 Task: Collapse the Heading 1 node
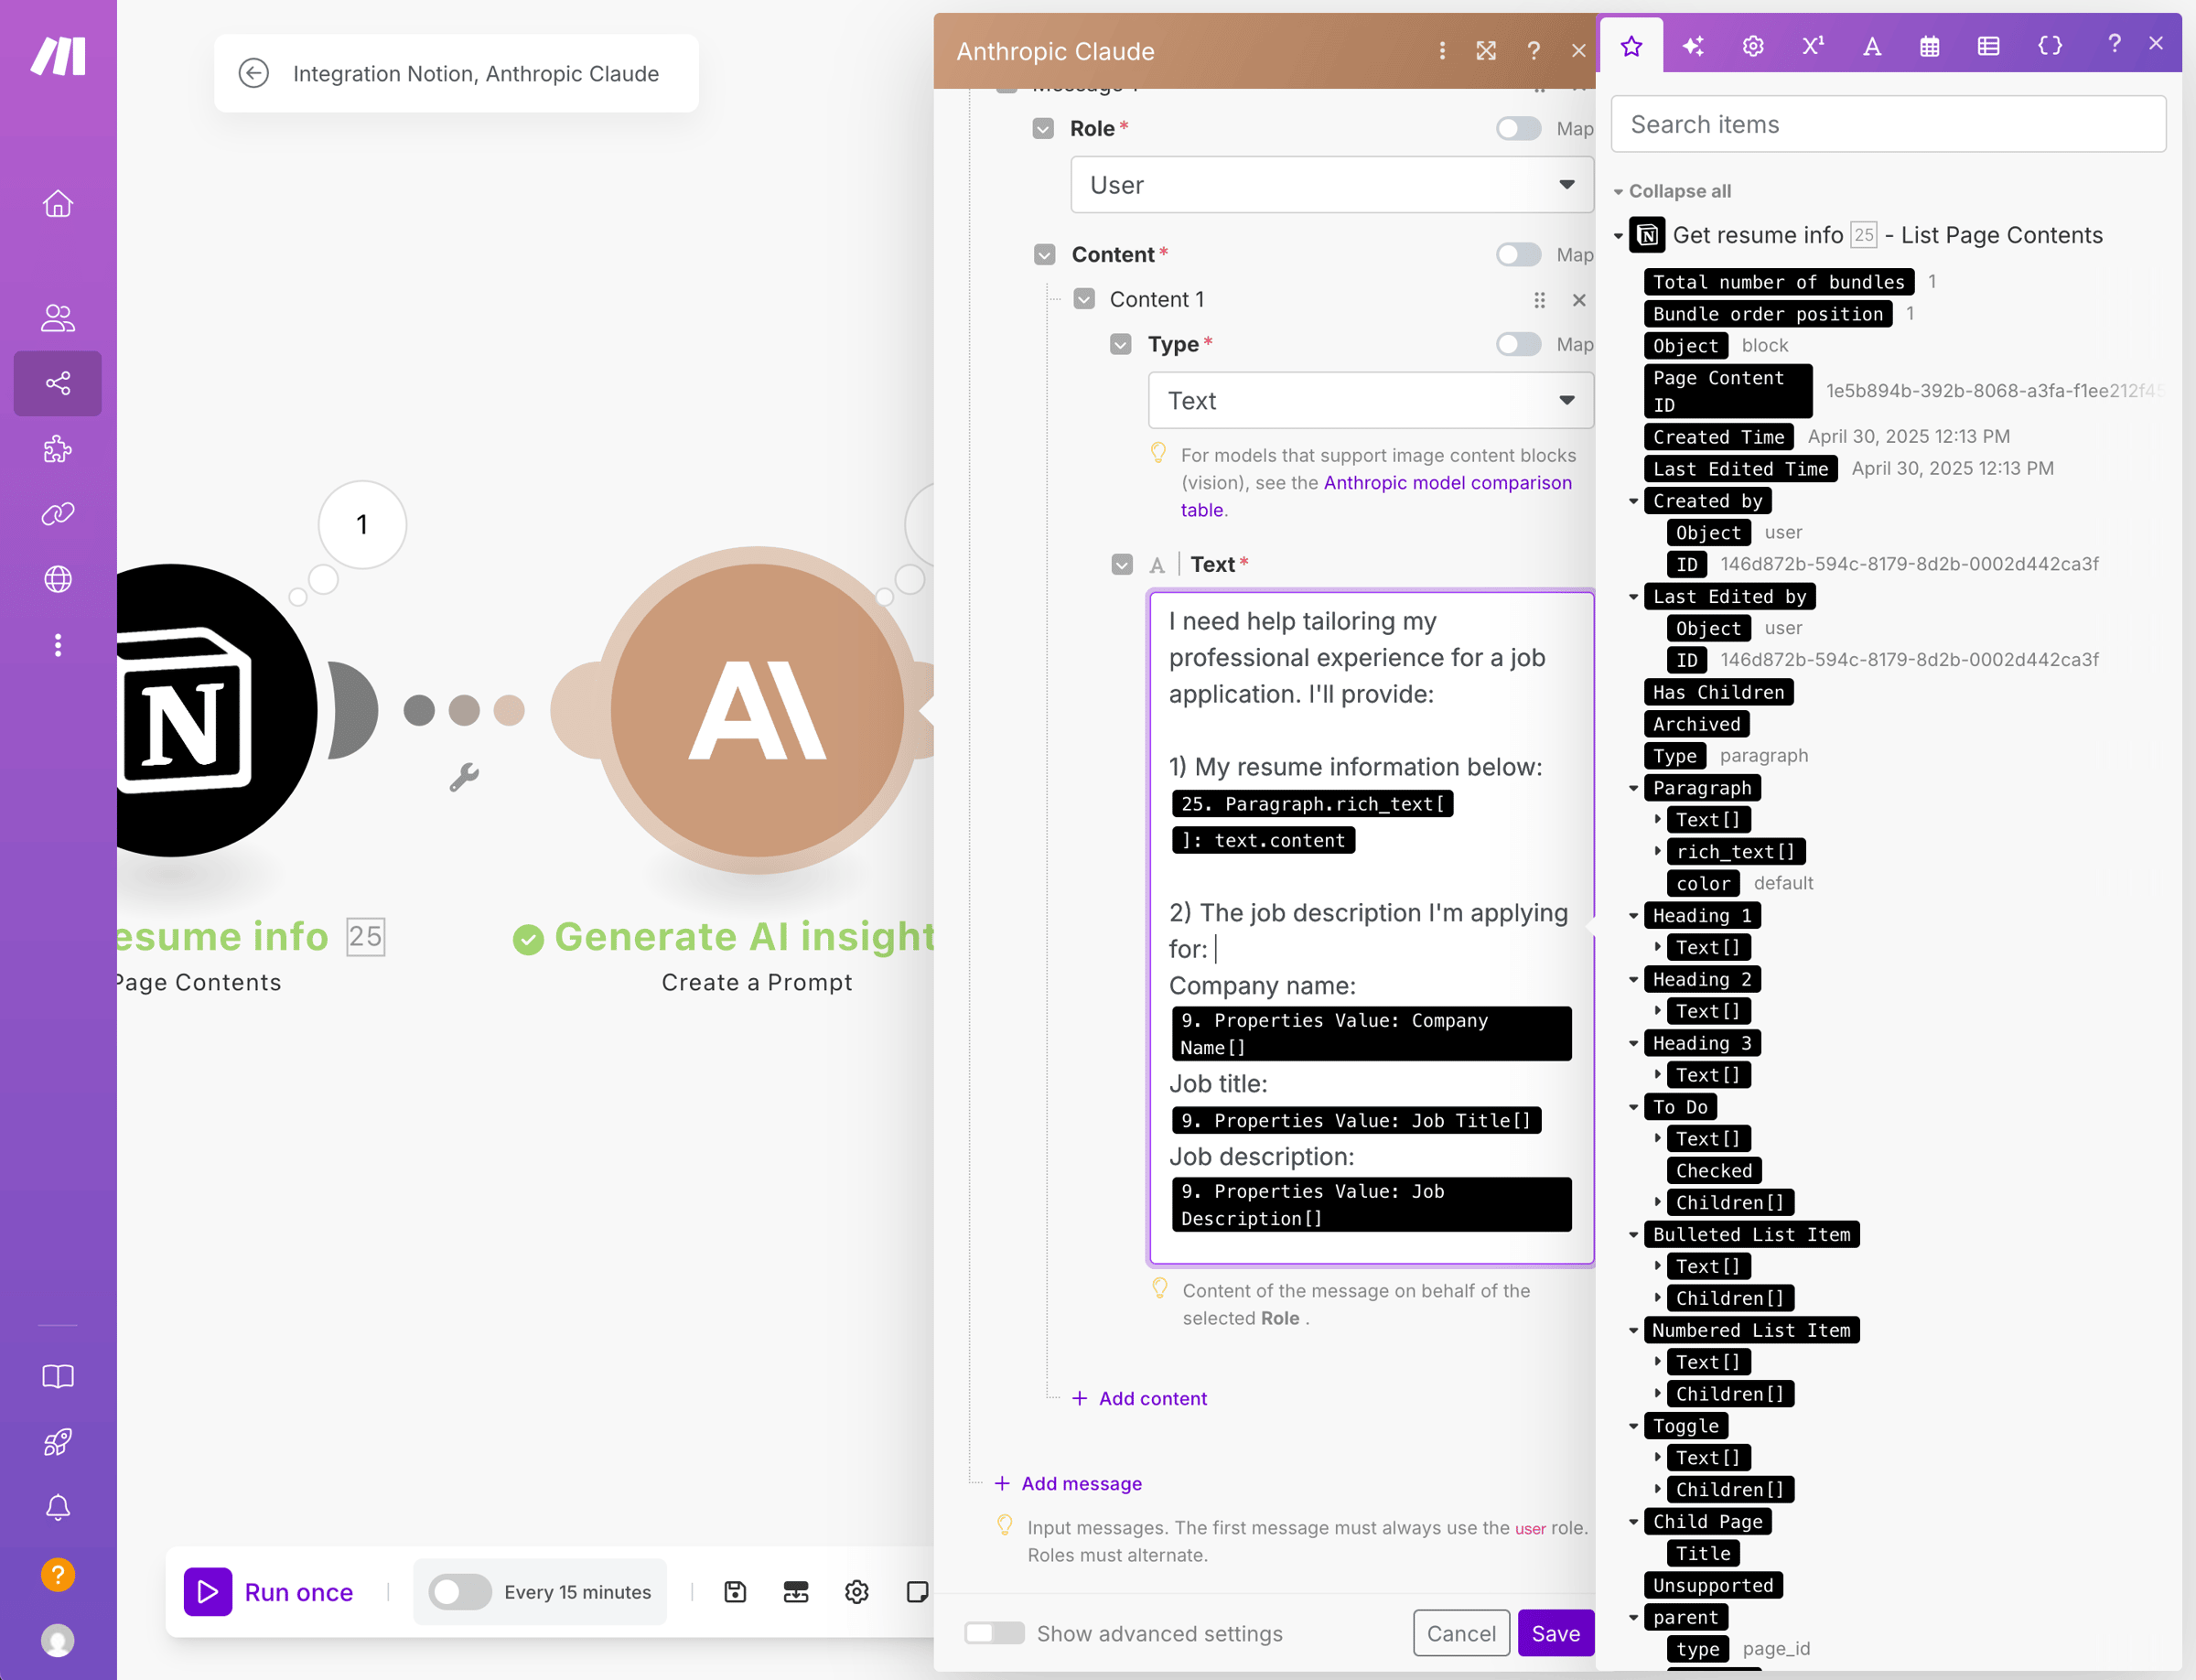pyautogui.click(x=1634, y=915)
